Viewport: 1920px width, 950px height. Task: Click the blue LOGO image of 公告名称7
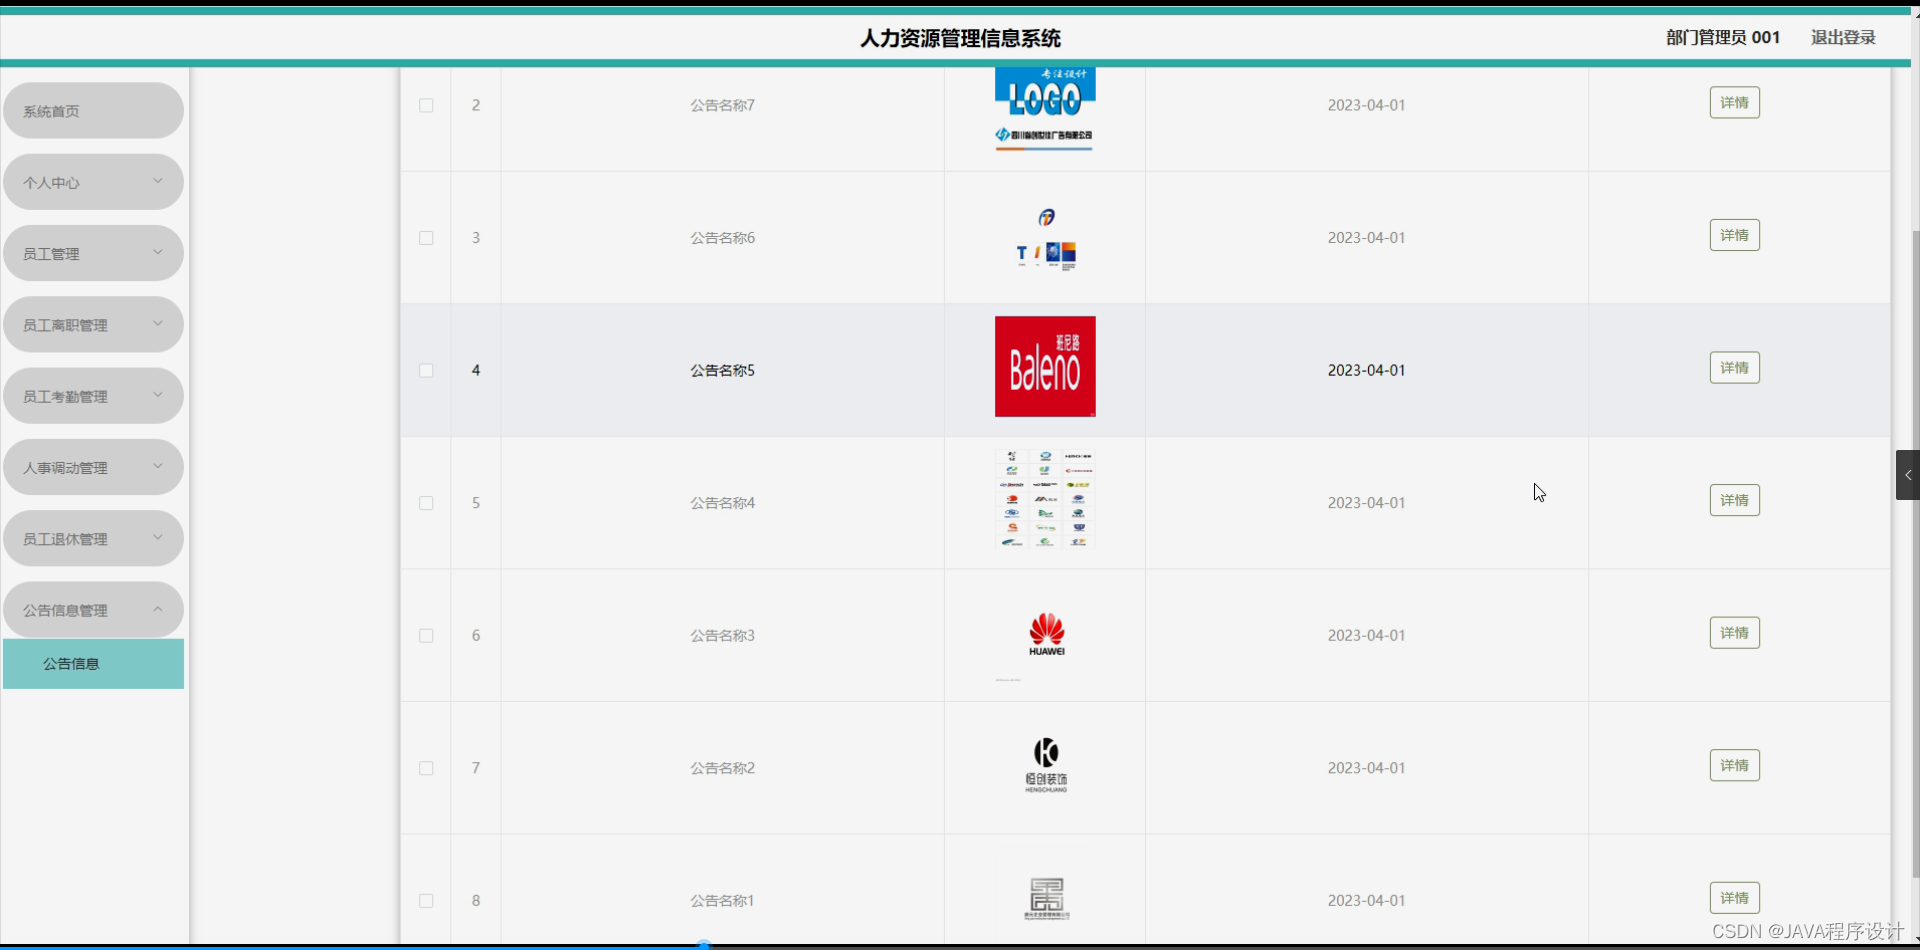pos(1045,108)
